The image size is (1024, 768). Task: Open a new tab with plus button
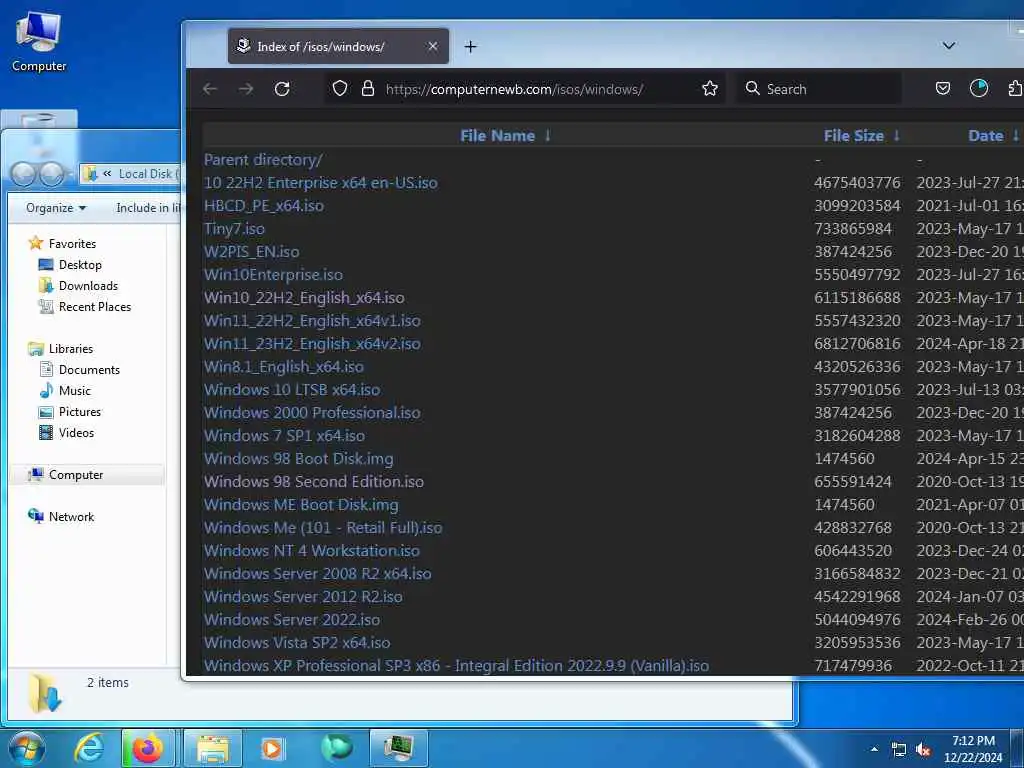pyautogui.click(x=470, y=46)
